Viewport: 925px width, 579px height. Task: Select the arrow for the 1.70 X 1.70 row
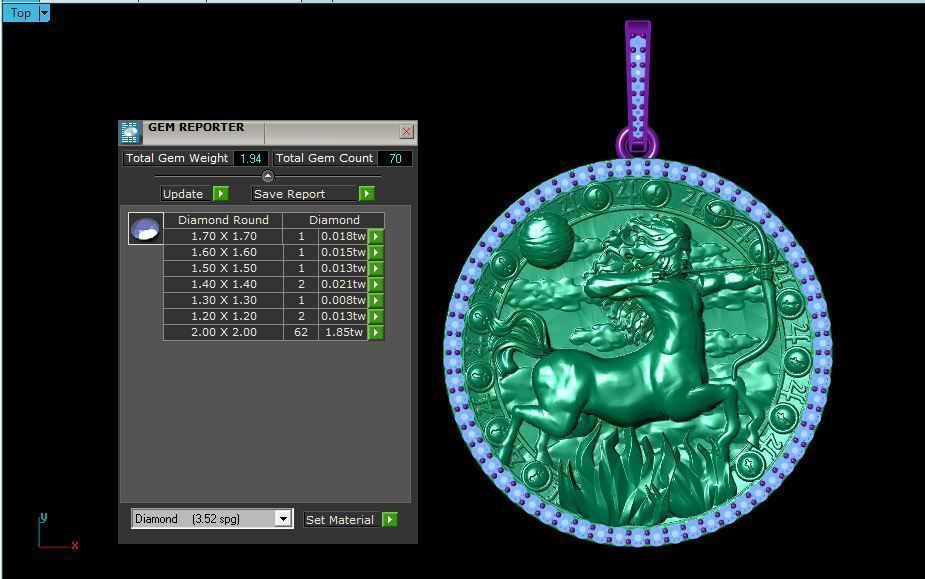click(376, 236)
